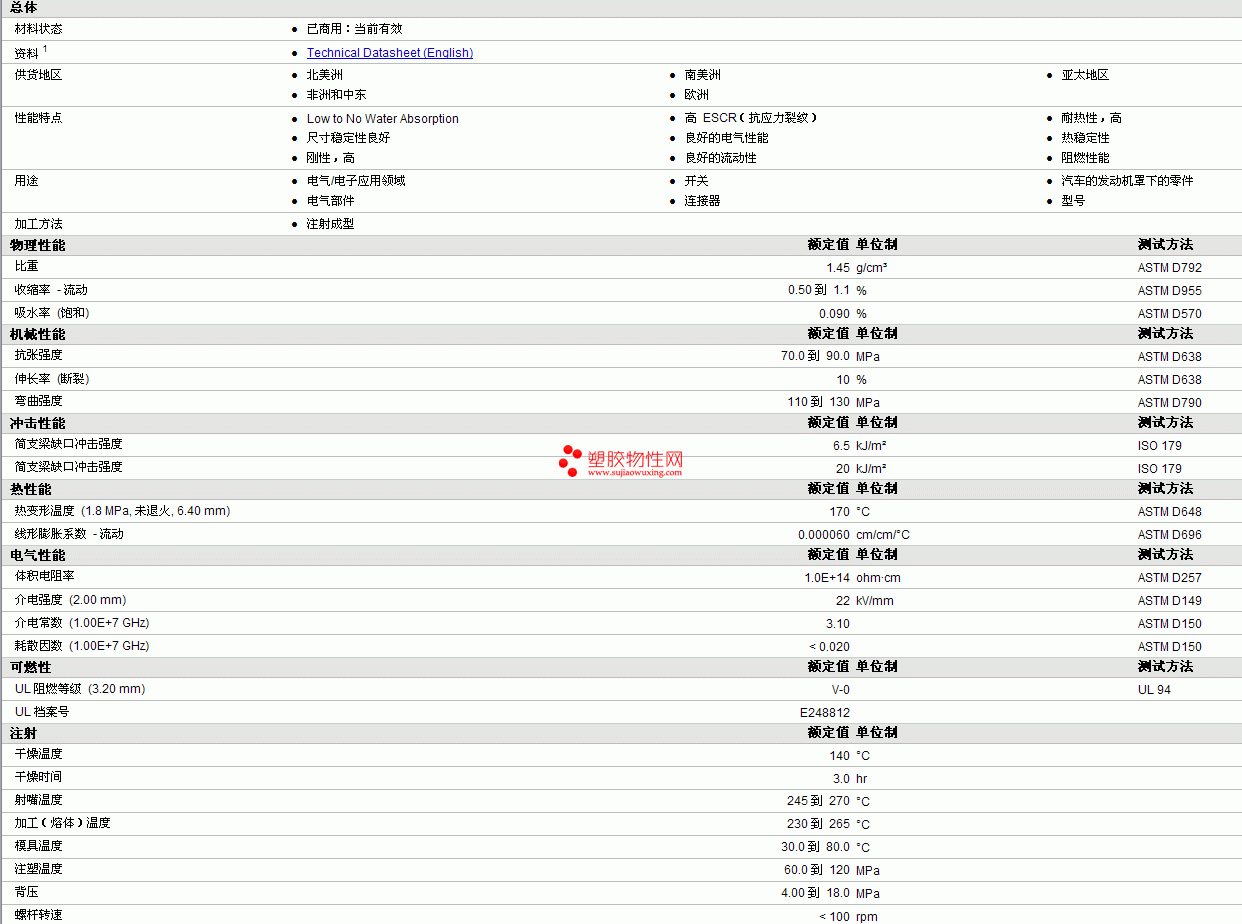Click the ASTM D149 test method
Viewport: 1242px width, 924px height.
[1170, 601]
